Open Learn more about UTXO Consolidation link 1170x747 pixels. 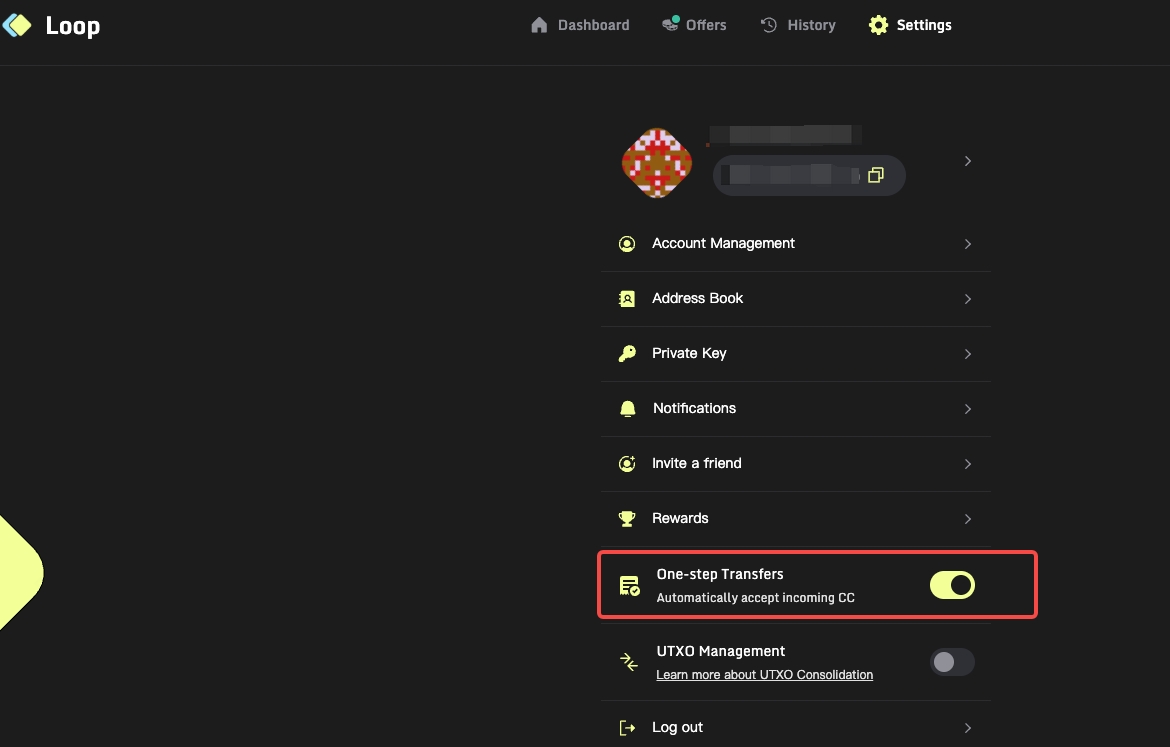pyautogui.click(x=764, y=675)
